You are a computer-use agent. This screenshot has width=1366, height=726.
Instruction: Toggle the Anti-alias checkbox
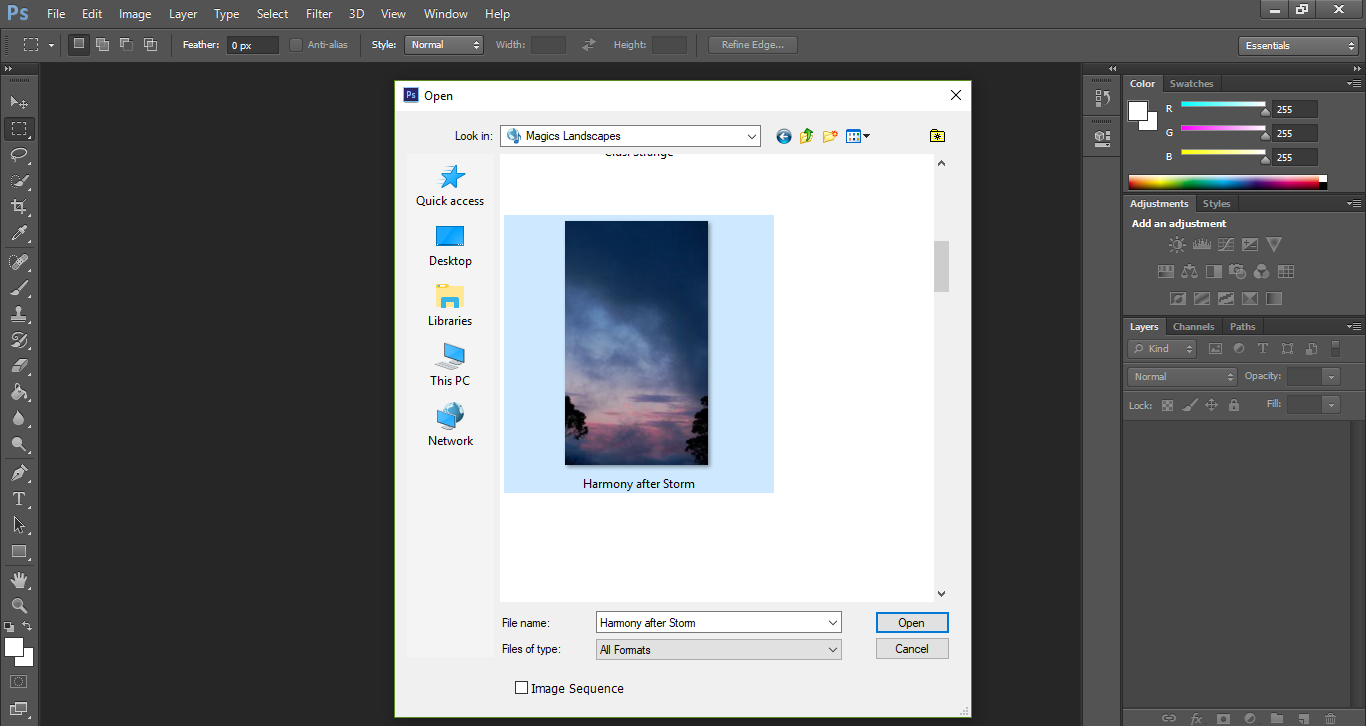(x=296, y=45)
